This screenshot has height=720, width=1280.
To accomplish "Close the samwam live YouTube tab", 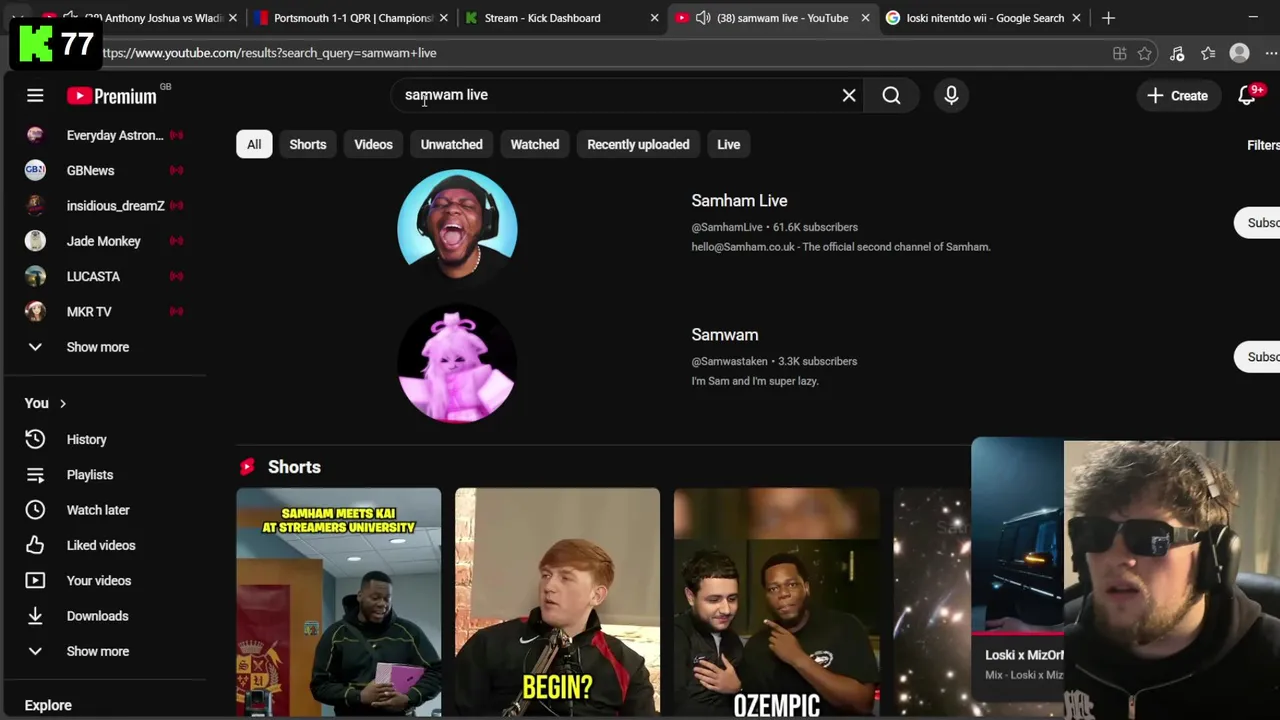I will (x=866, y=18).
